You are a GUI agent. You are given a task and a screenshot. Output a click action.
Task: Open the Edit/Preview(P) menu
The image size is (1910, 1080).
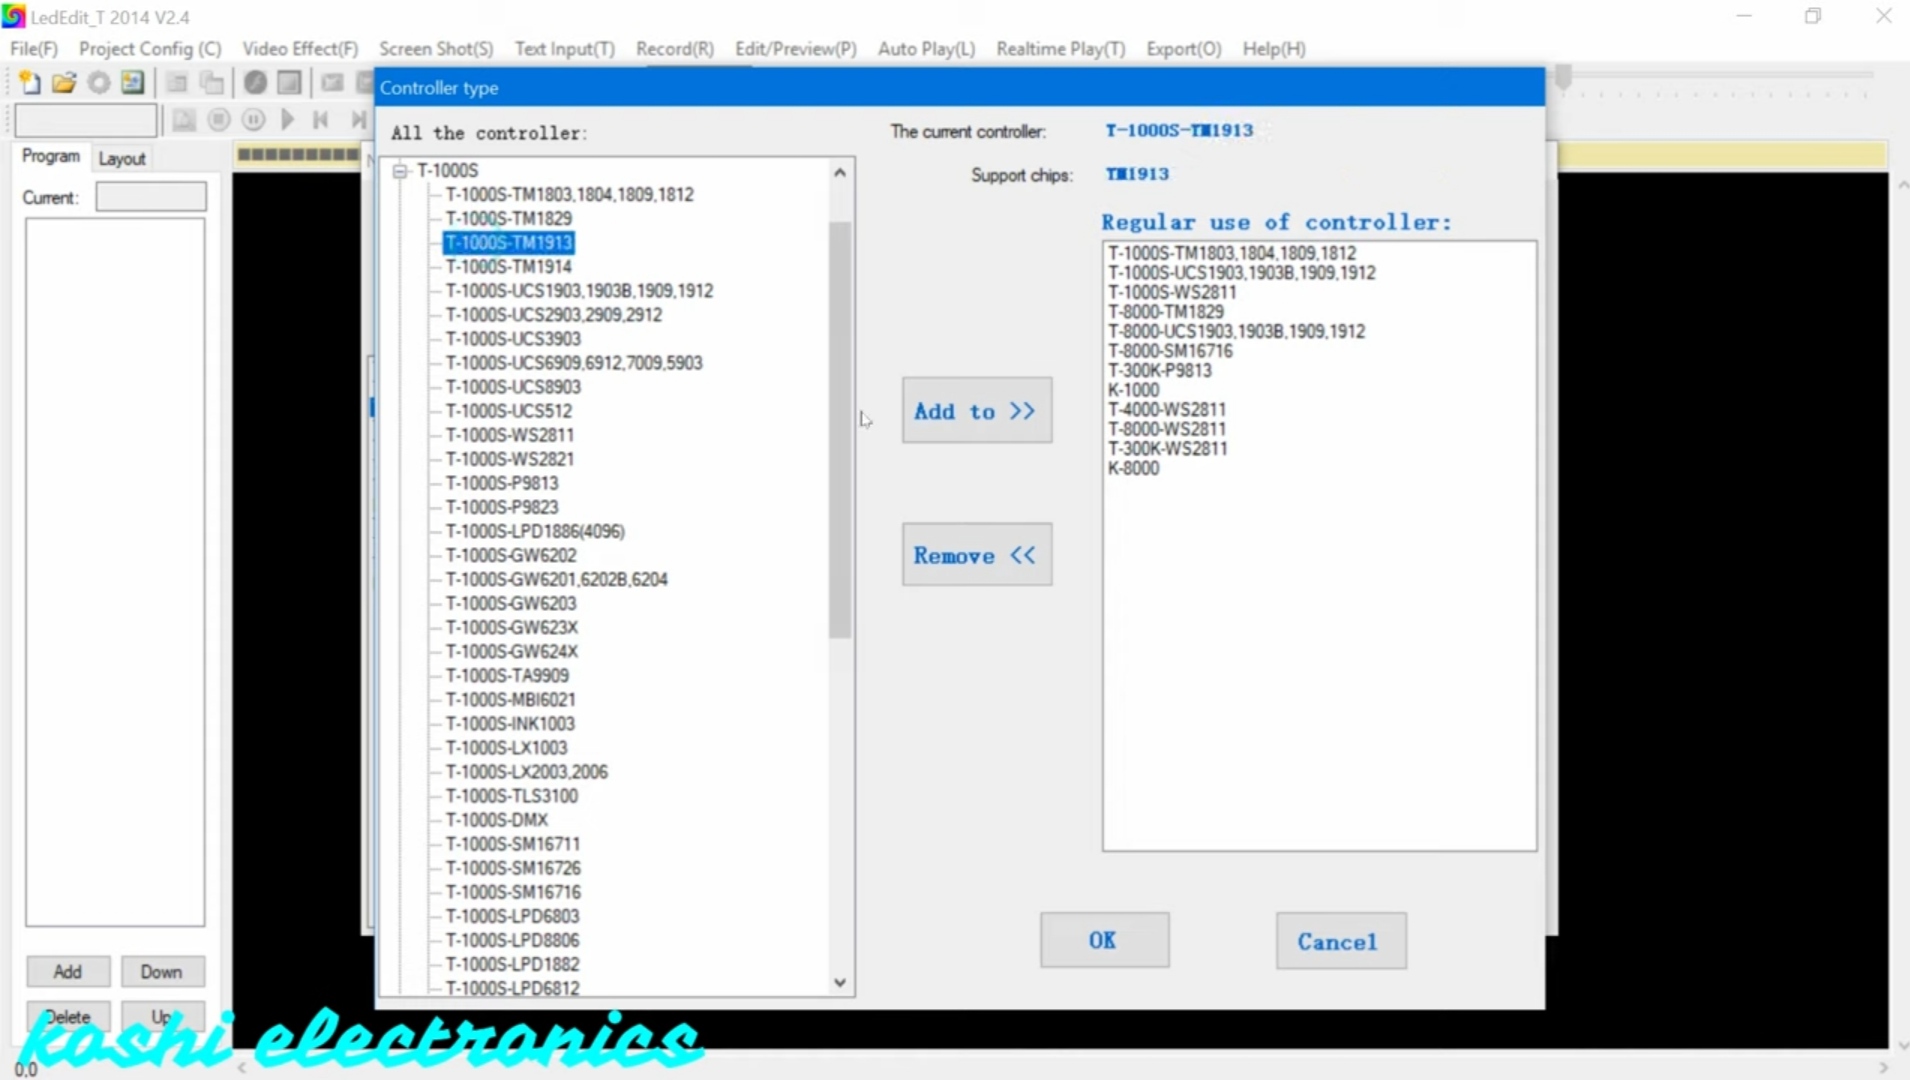click(x=796, y=49)
